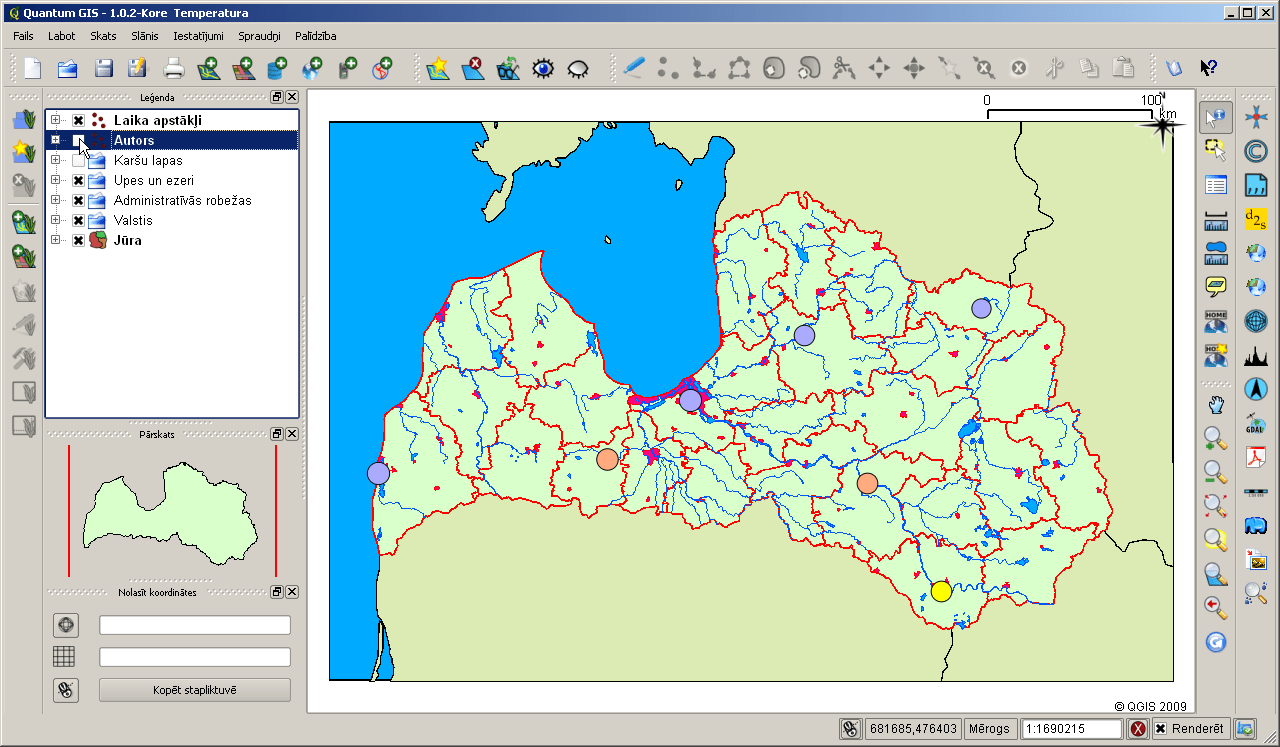
Task: Toggle the Renderēt checkbox in status bar
Action: tap(1160, 729)
